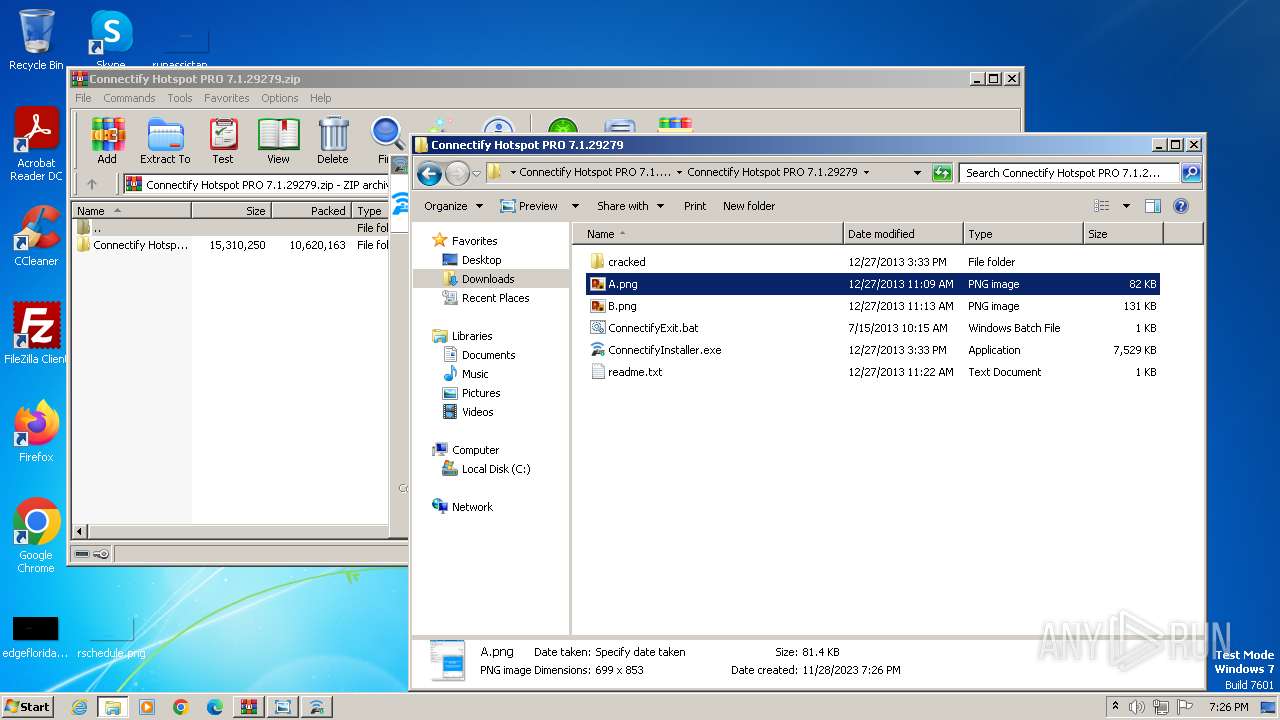Click the Explorer search input field
The image size is (1280, 720).
[x=1069, y=173]
